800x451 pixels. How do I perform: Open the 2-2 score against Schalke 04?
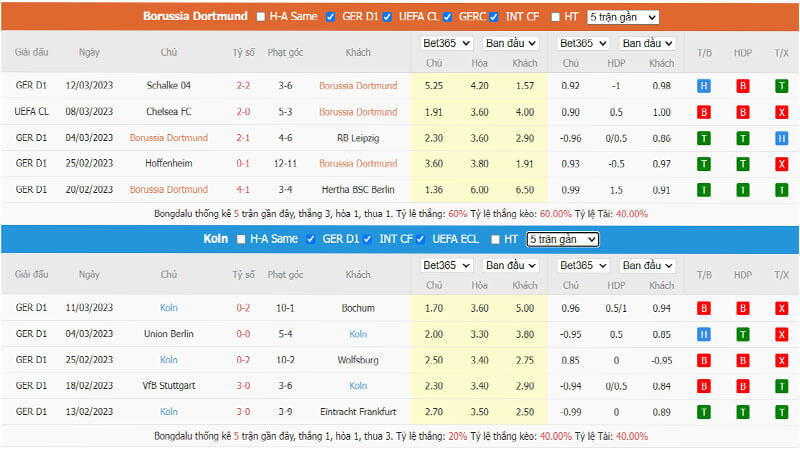tap(243, 86)
